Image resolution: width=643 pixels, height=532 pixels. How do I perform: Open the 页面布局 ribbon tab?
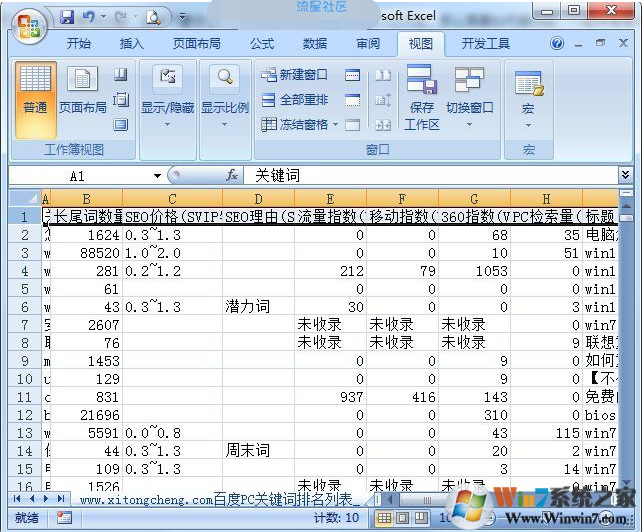click(x=196, y=43)
